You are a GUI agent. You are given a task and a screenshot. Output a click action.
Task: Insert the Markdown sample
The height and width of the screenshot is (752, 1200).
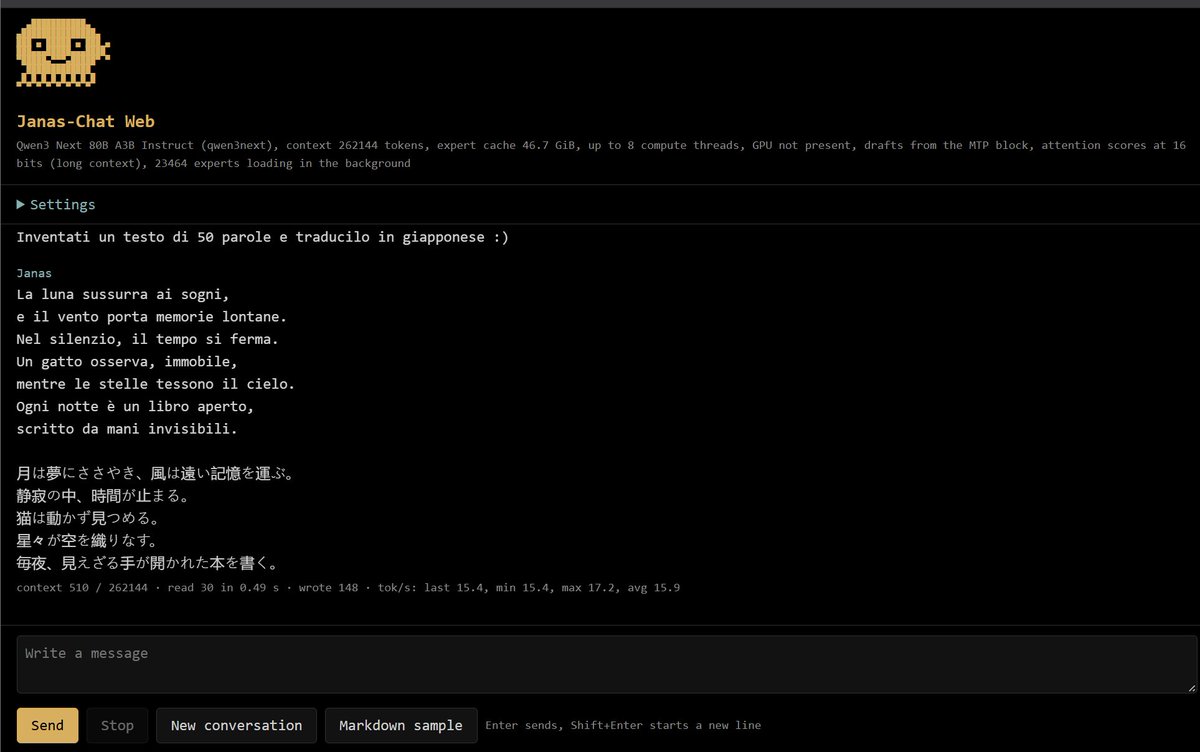pos(401,725)
